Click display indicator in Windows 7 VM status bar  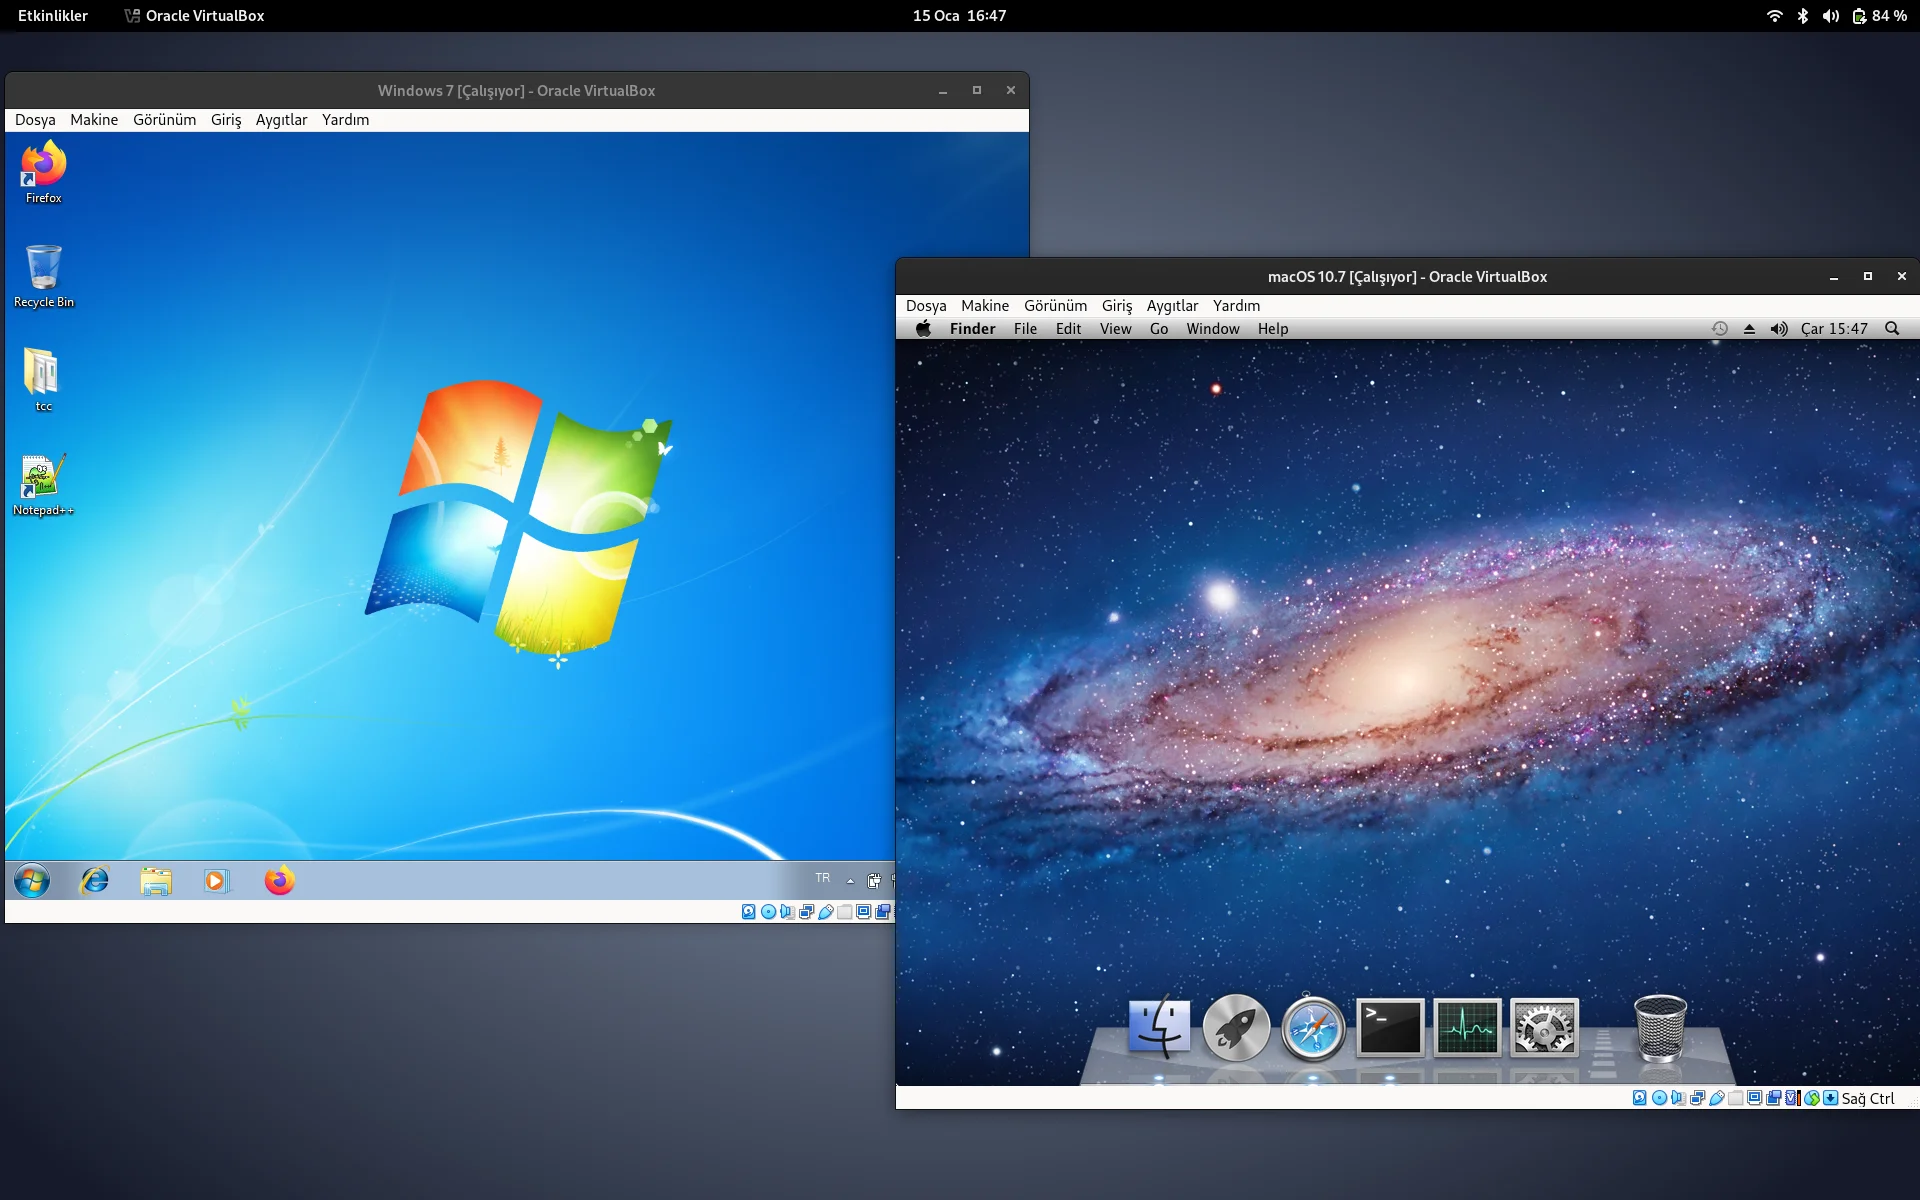point(864,912)
